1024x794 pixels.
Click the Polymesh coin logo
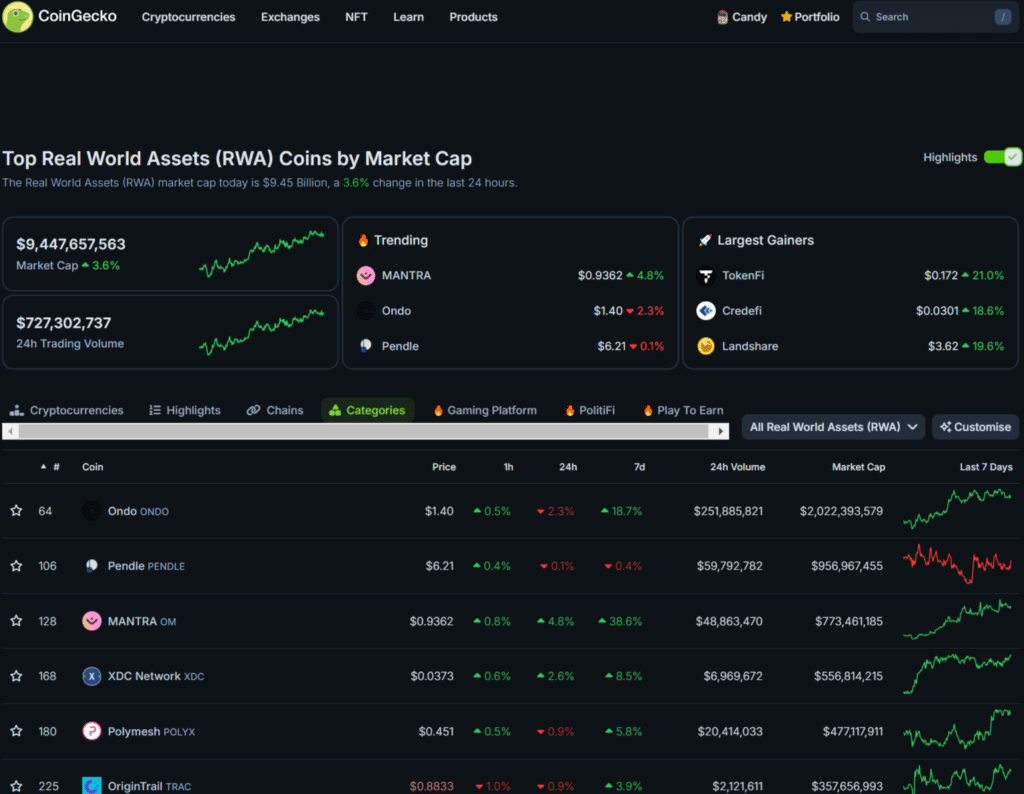tap(91, 731)
